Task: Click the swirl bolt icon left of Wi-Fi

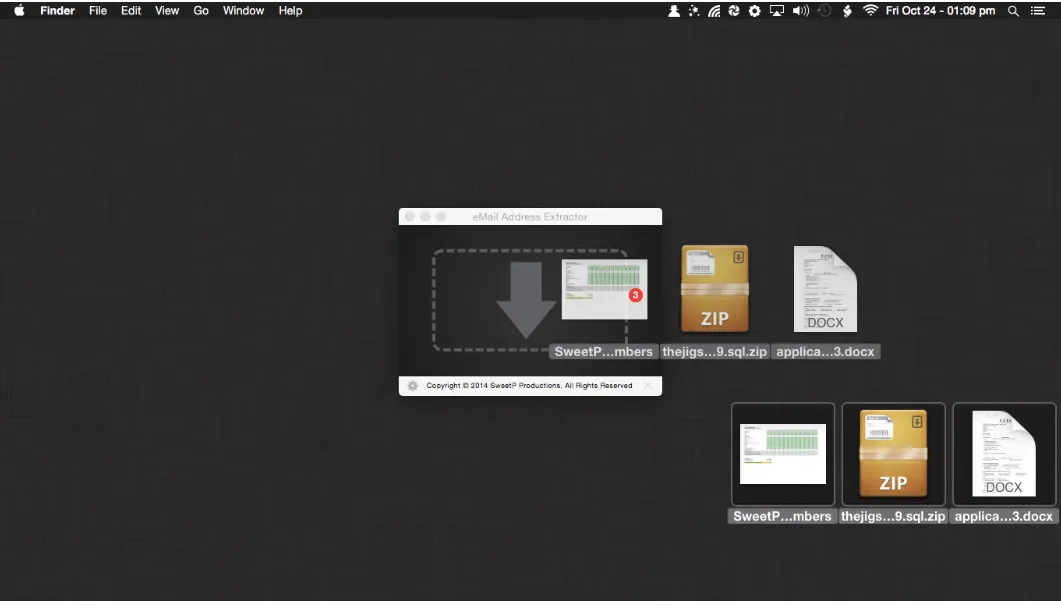Action: [847, 11]
